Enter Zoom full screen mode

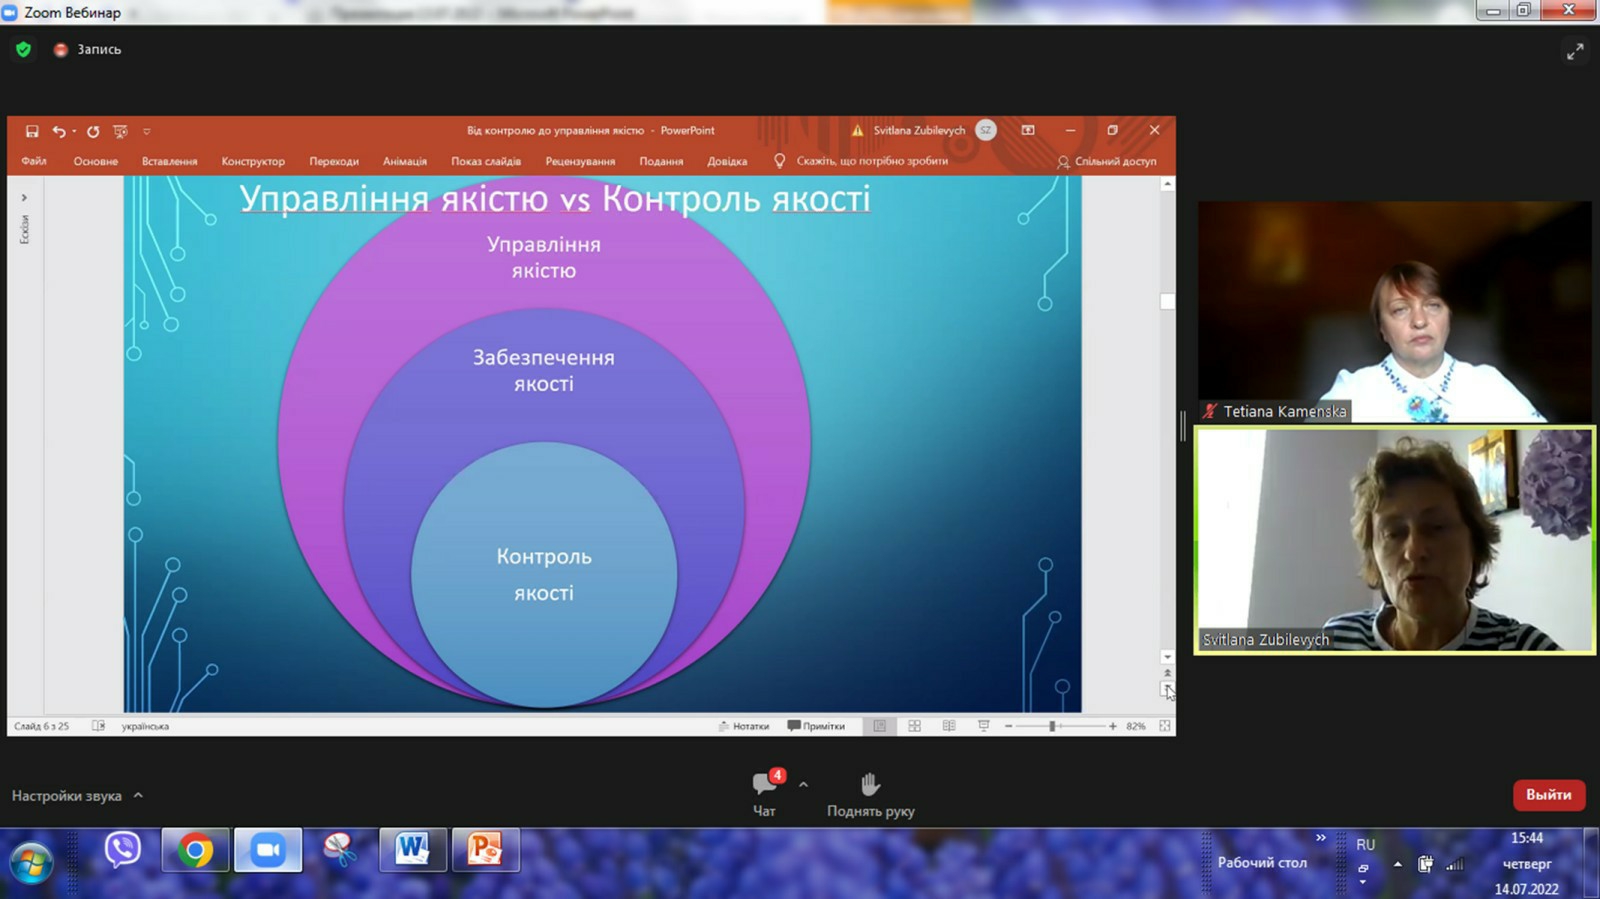click(x=1574, y=51)
